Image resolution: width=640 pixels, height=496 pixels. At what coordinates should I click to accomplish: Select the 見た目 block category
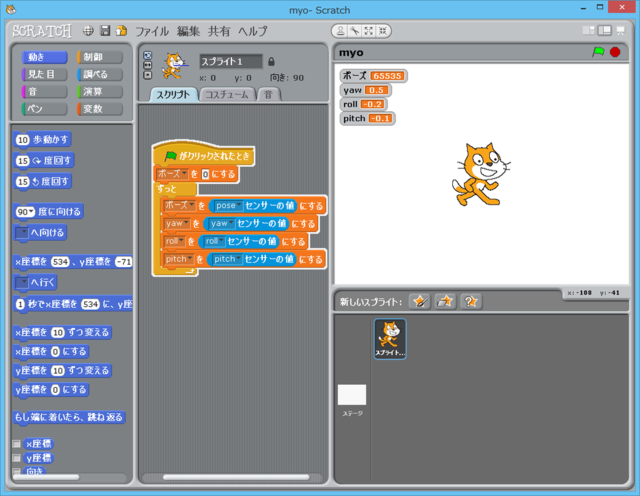(44, 74)
